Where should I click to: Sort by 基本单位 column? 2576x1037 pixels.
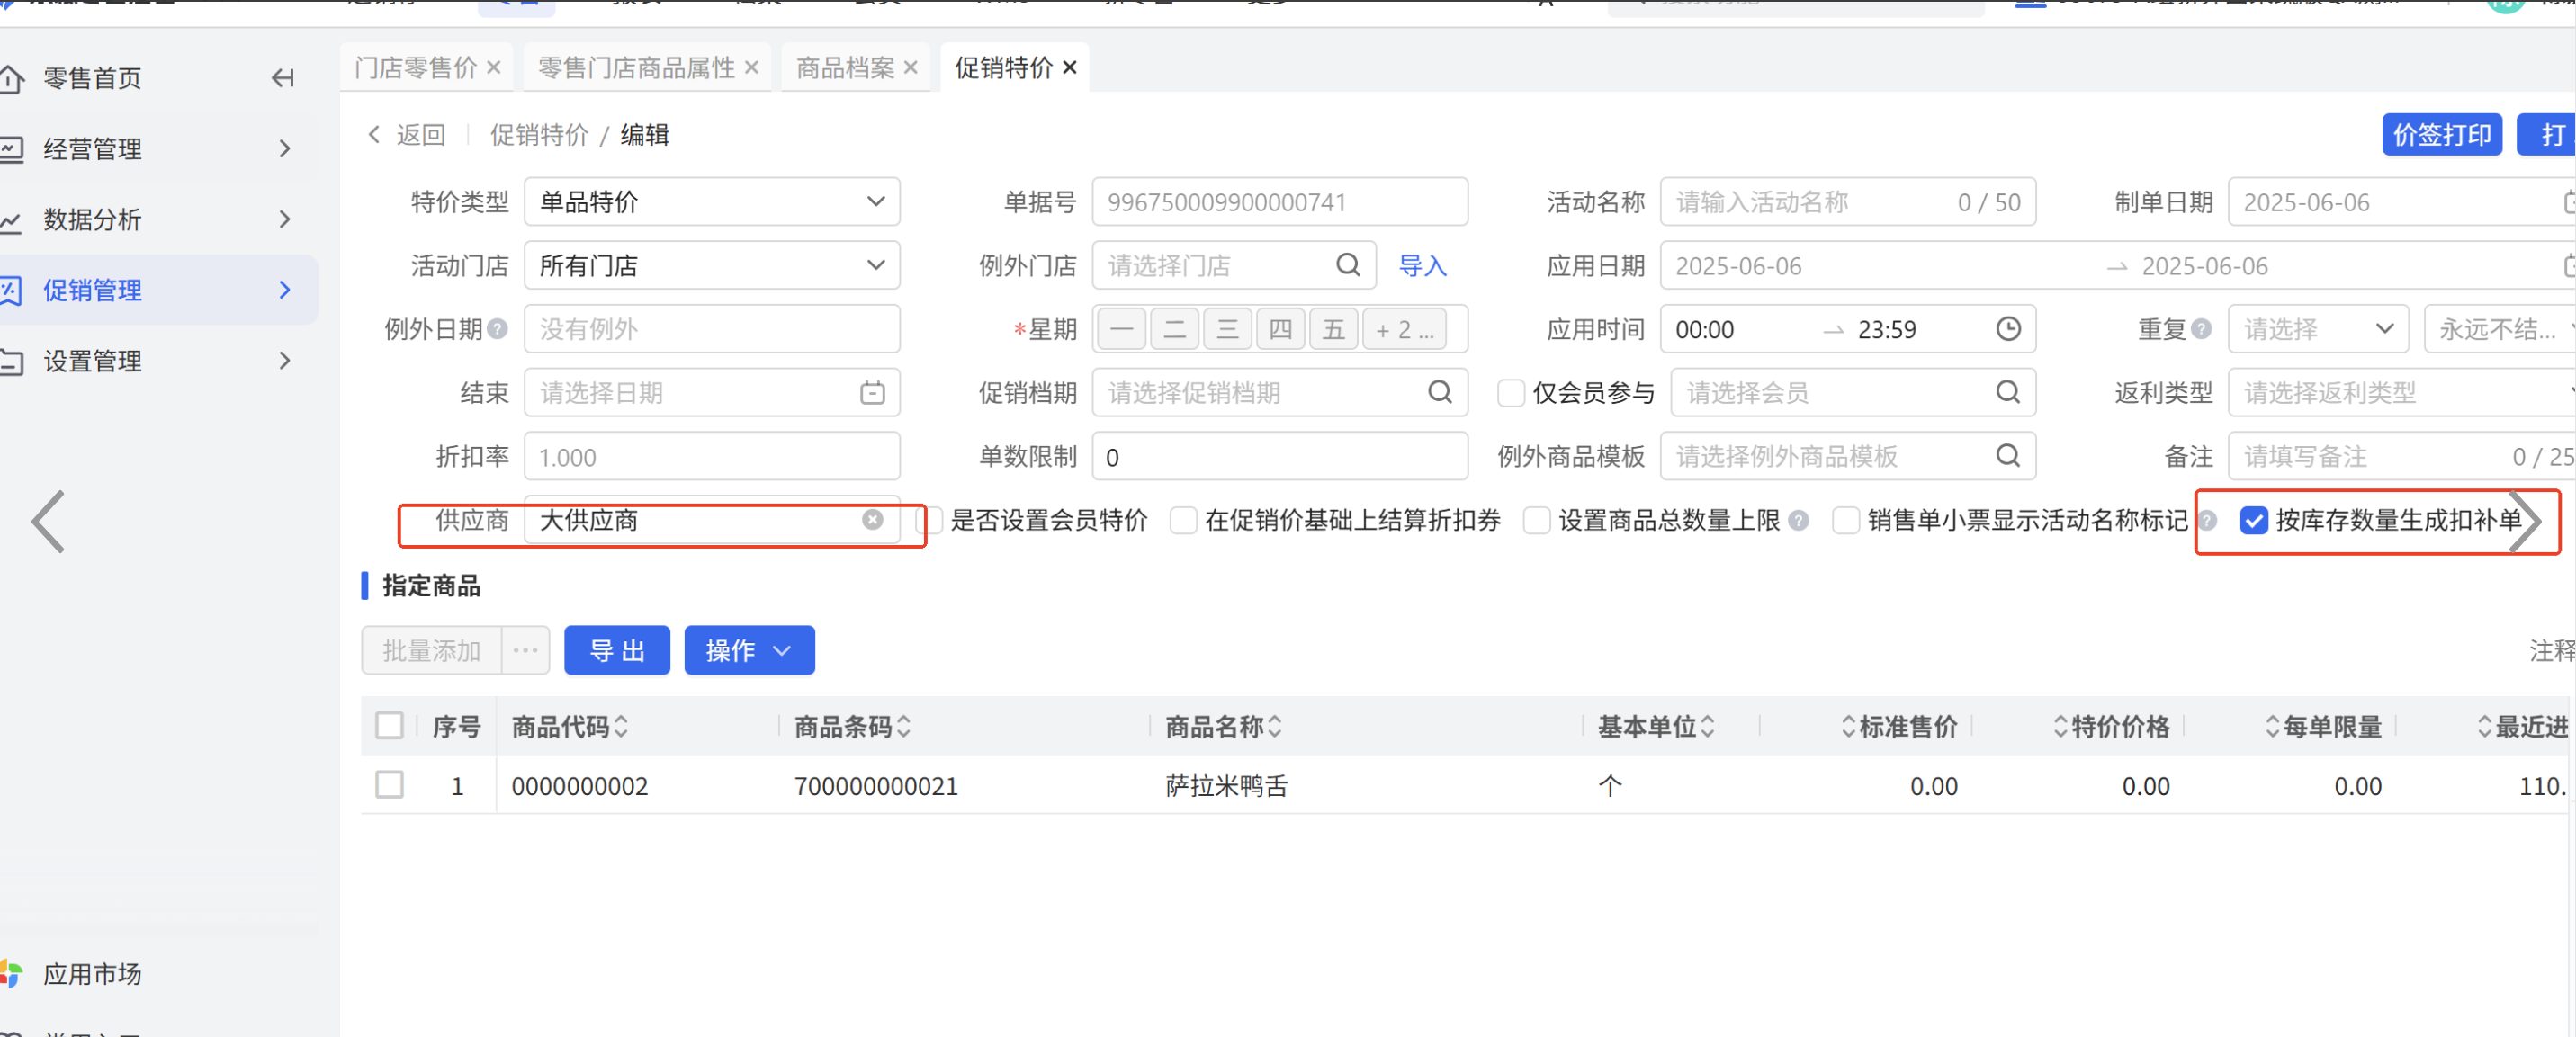click(x=1708, y=727)
